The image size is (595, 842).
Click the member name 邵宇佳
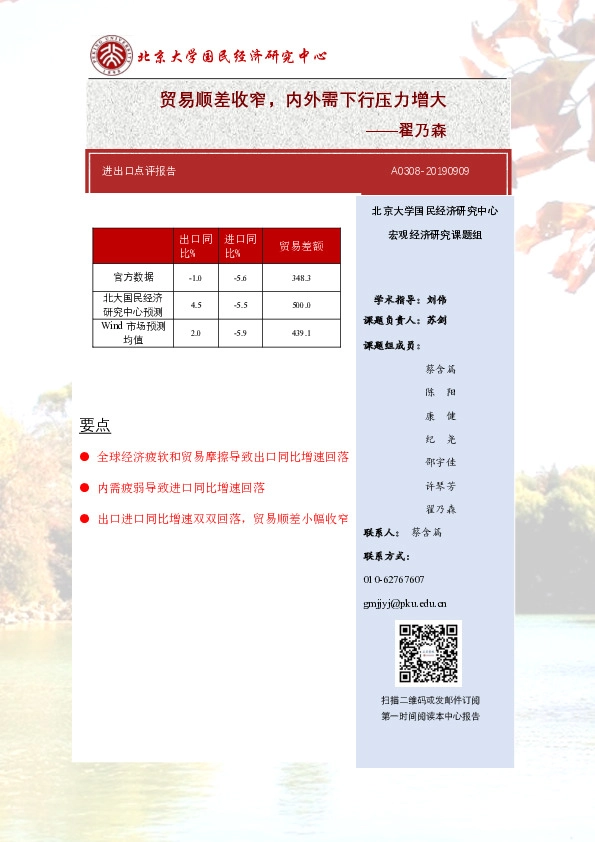coord(441,462)
